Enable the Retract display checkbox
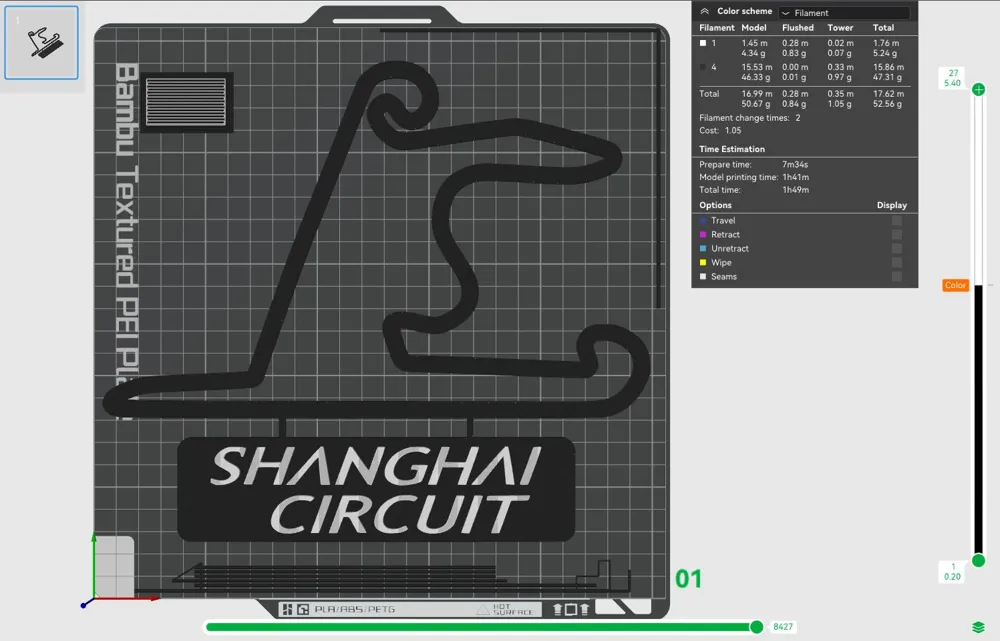The width and height of the screenshot is (1000, 641). (x=897, y=234)
